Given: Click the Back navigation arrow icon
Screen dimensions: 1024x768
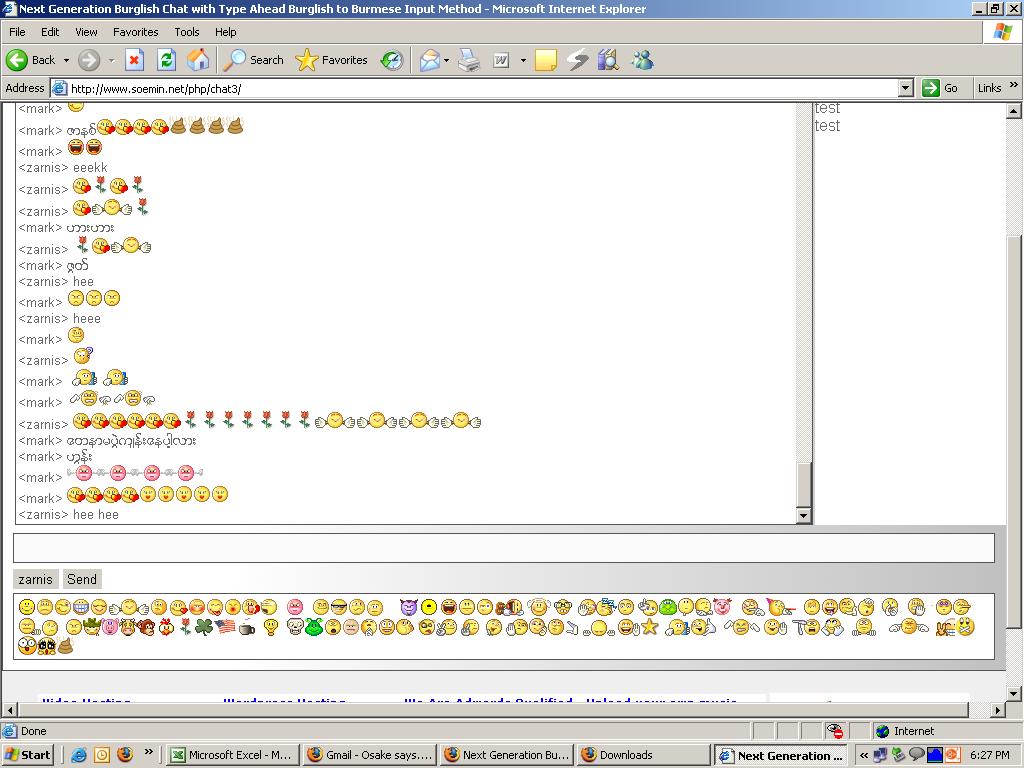Looking at the screenshot, I should click(x=16, y=60).
